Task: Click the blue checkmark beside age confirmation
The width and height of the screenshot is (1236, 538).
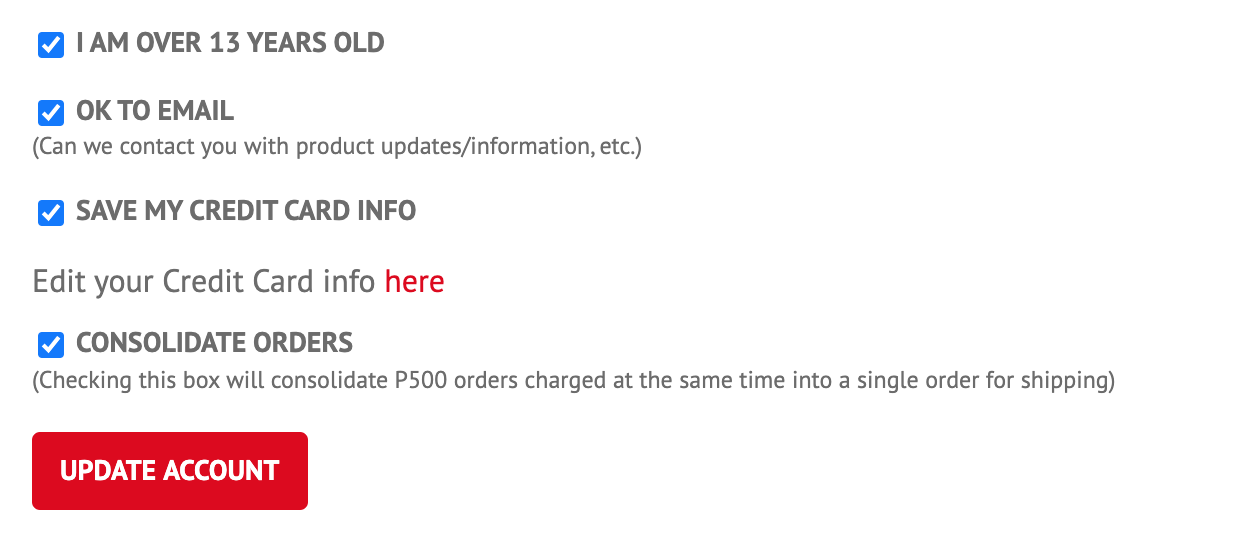Action: [x=51, y=45]
